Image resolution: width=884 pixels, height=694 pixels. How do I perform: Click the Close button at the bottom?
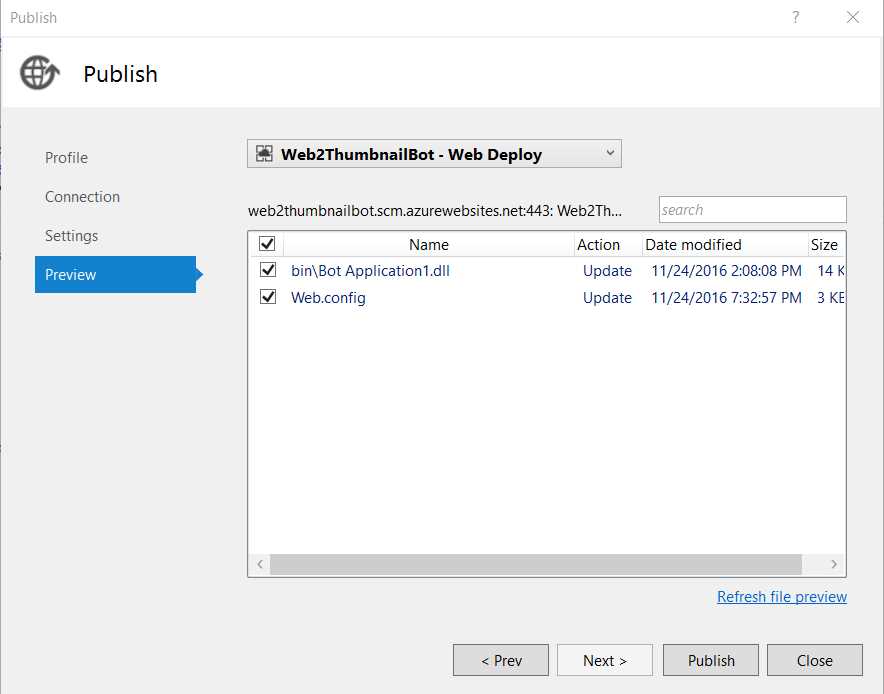point(815,660)
